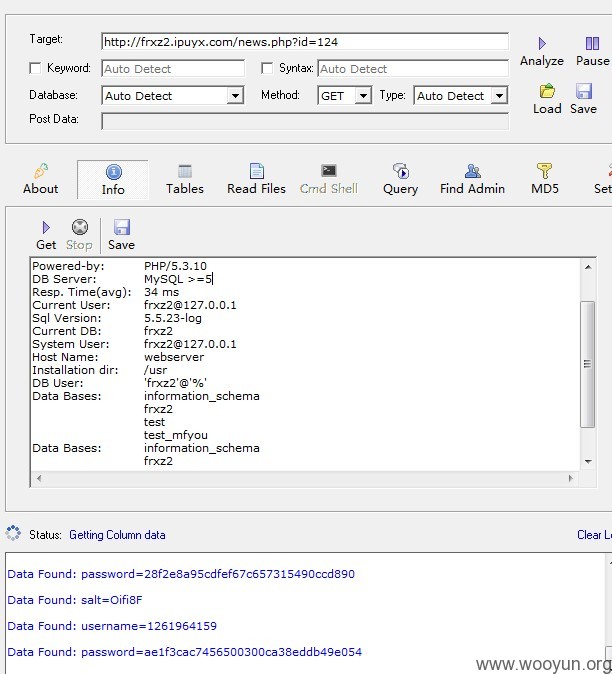
Task: Enable the Keyword checkbox
Action: (x=35, y=68)
